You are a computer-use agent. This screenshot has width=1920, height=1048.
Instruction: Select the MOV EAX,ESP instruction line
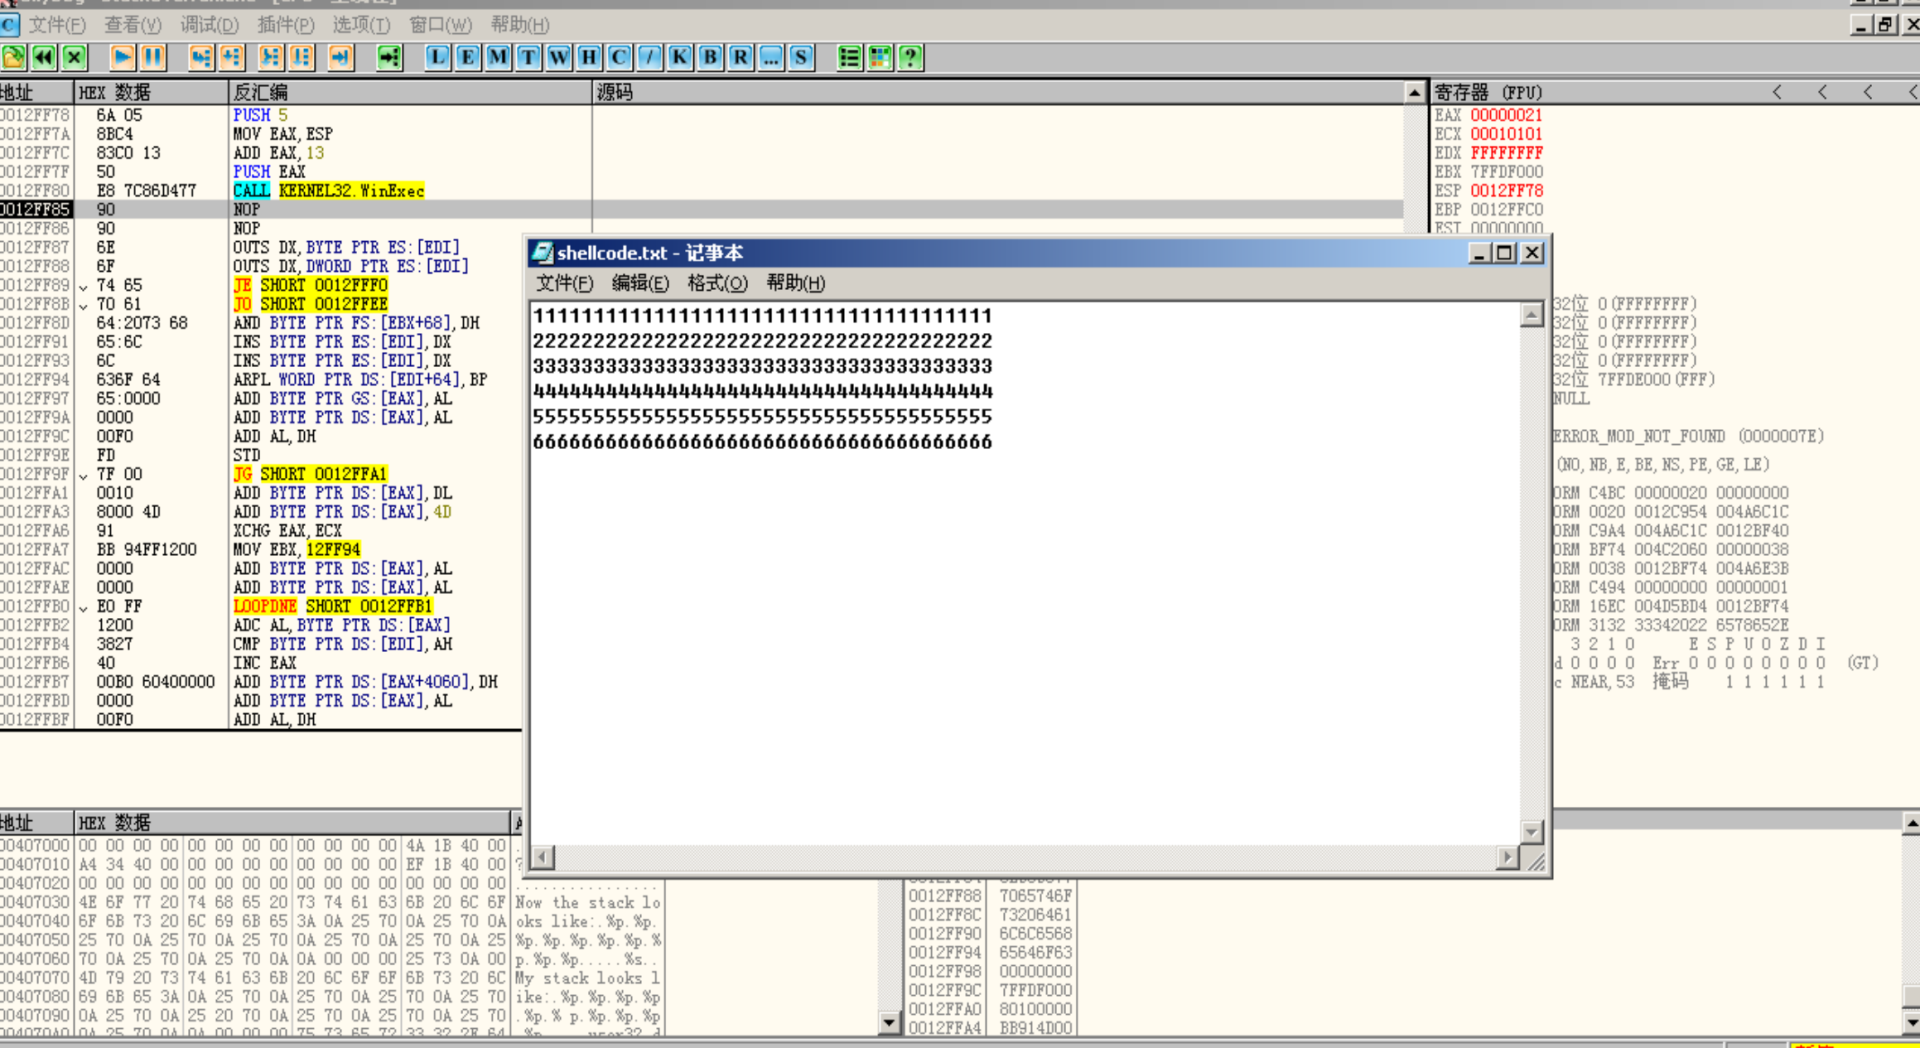tap(283, 134)
